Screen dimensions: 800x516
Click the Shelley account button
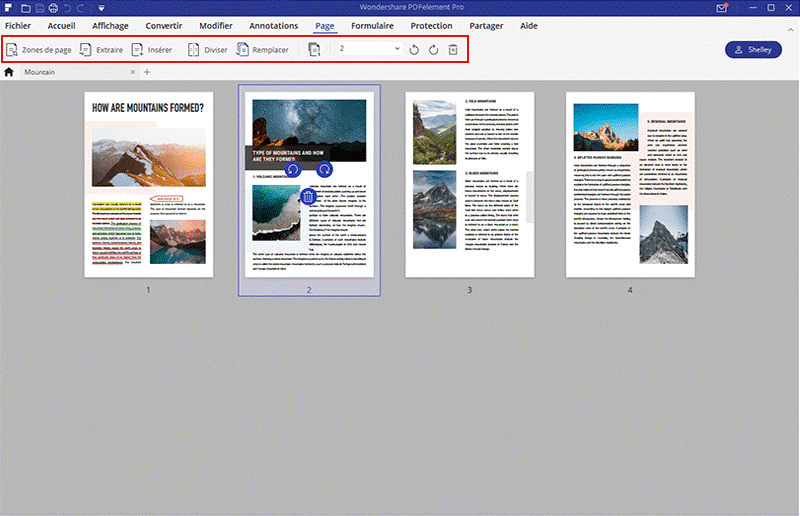[753, 50]
